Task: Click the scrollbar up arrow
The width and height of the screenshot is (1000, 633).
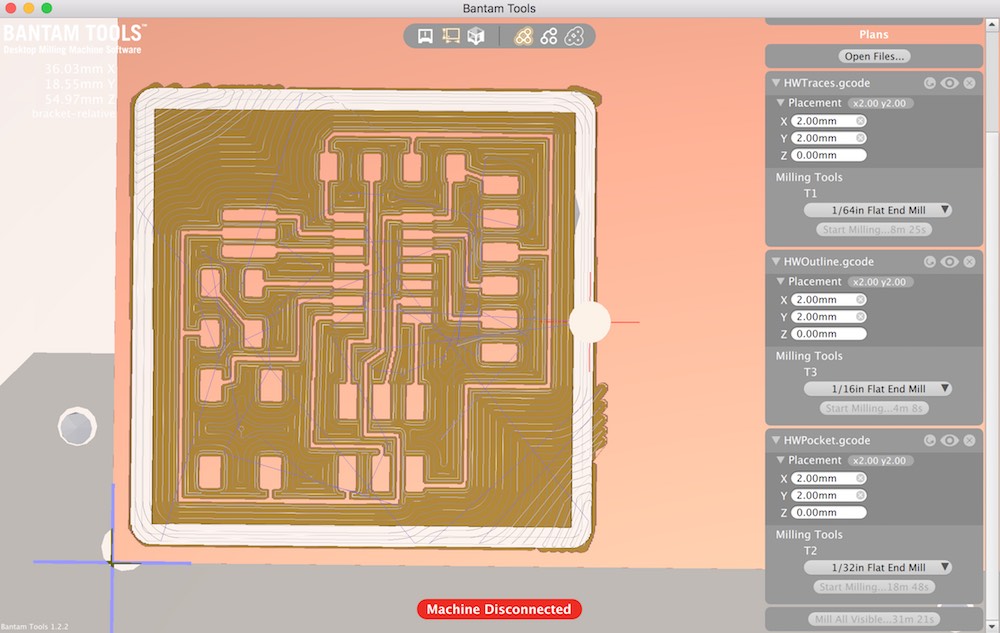Action: click(992, 25)
